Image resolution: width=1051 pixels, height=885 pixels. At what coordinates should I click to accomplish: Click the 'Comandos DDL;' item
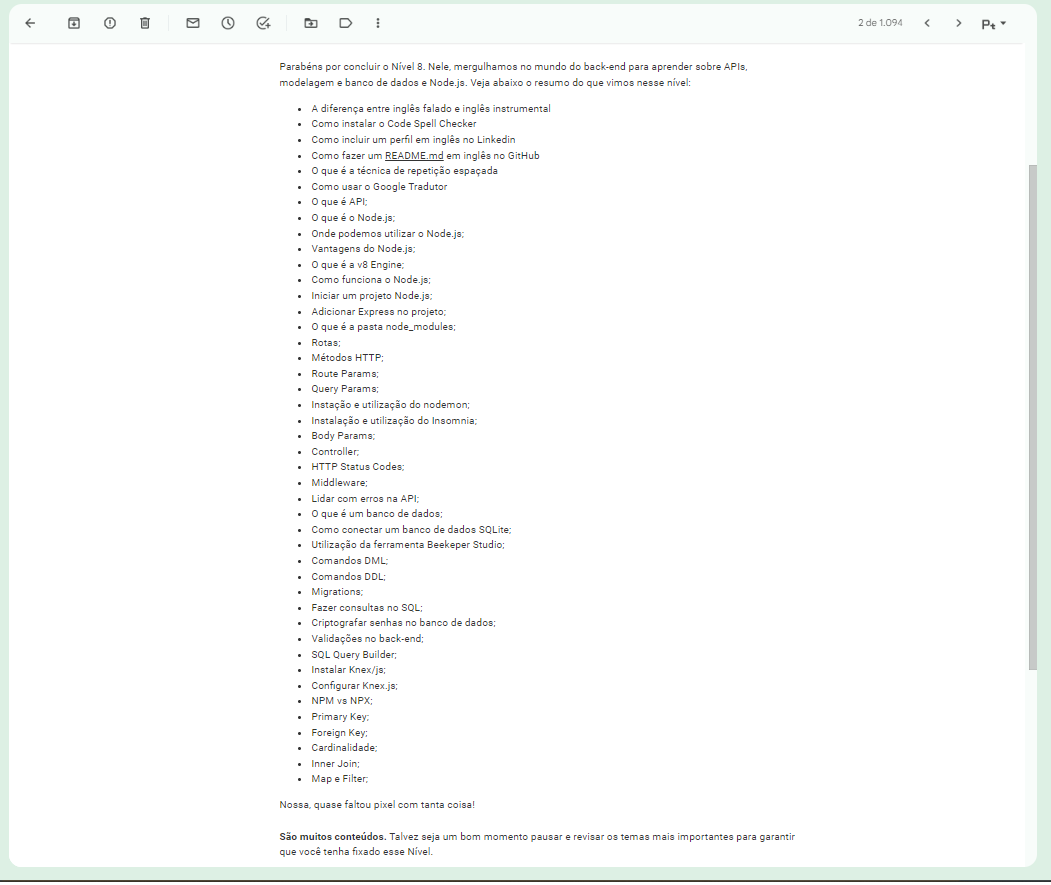(348, 577)
